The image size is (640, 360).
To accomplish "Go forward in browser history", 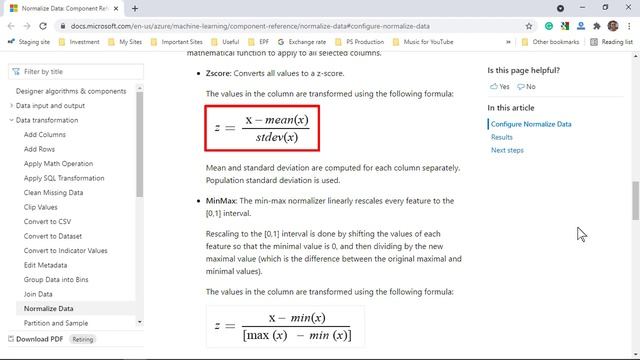I will pyautogui.click(x=27, y=26).
